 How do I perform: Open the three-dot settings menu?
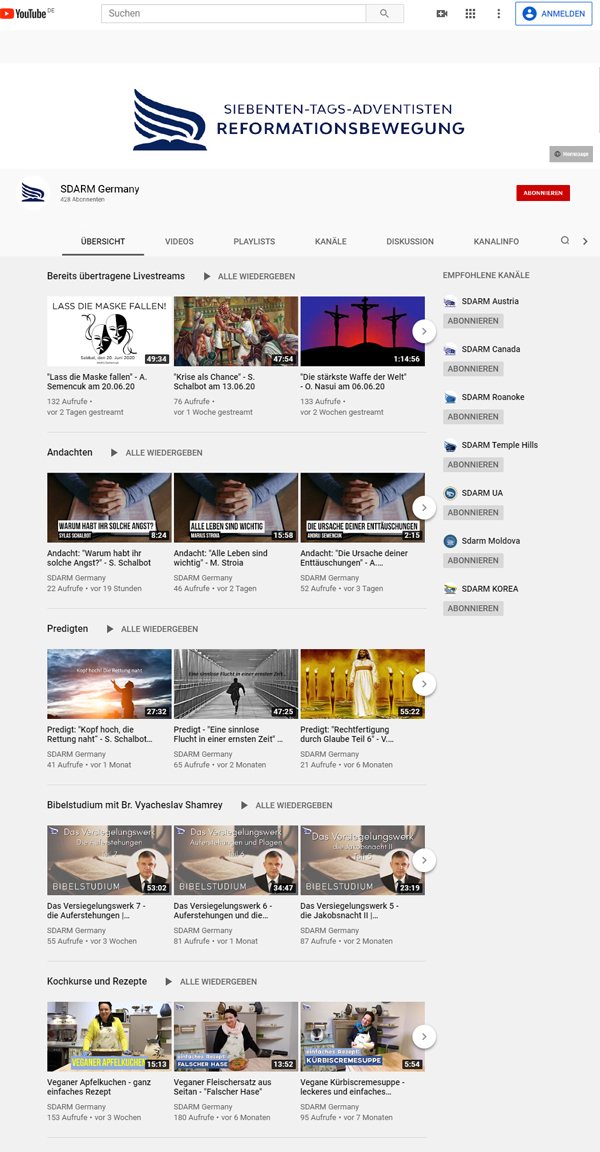point(499,13)
